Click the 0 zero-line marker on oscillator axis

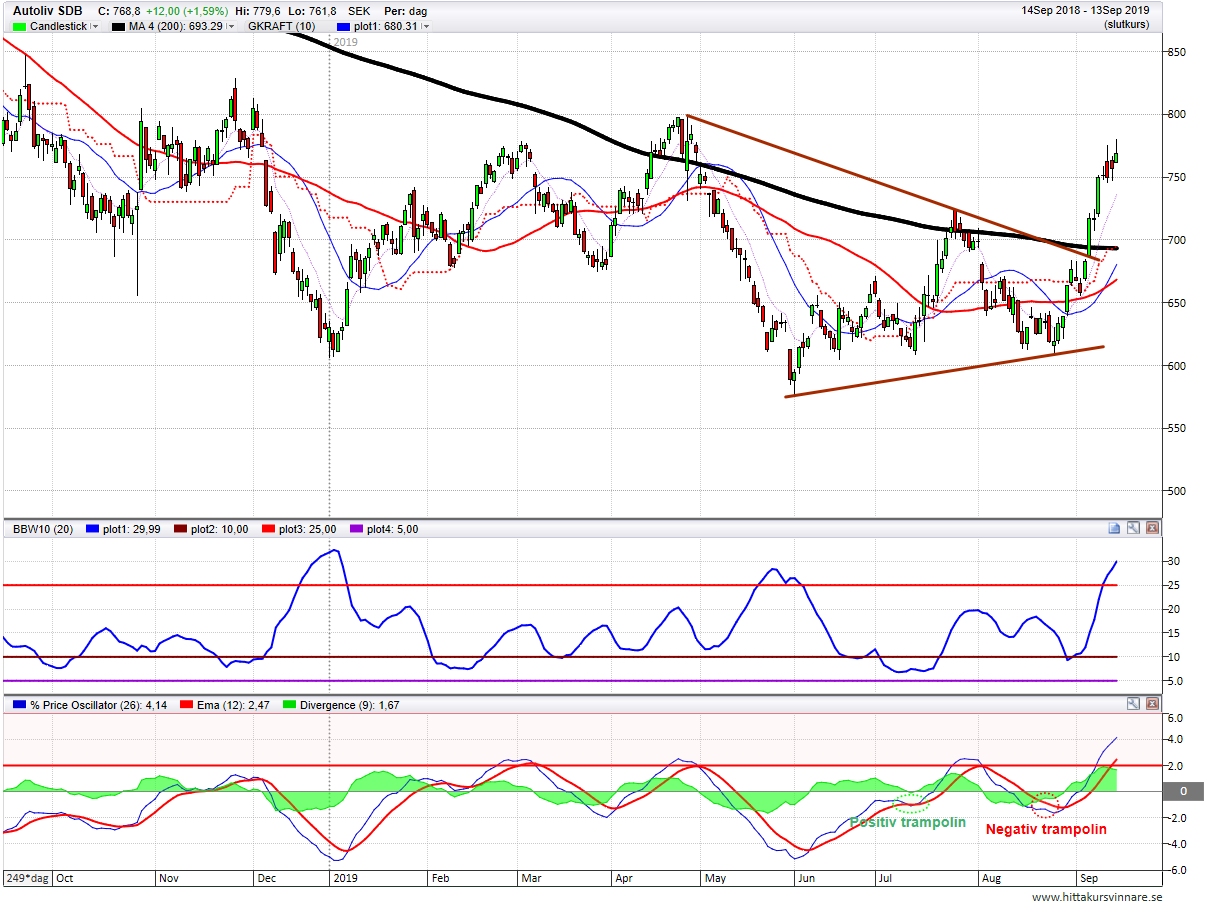point(1183,791)
